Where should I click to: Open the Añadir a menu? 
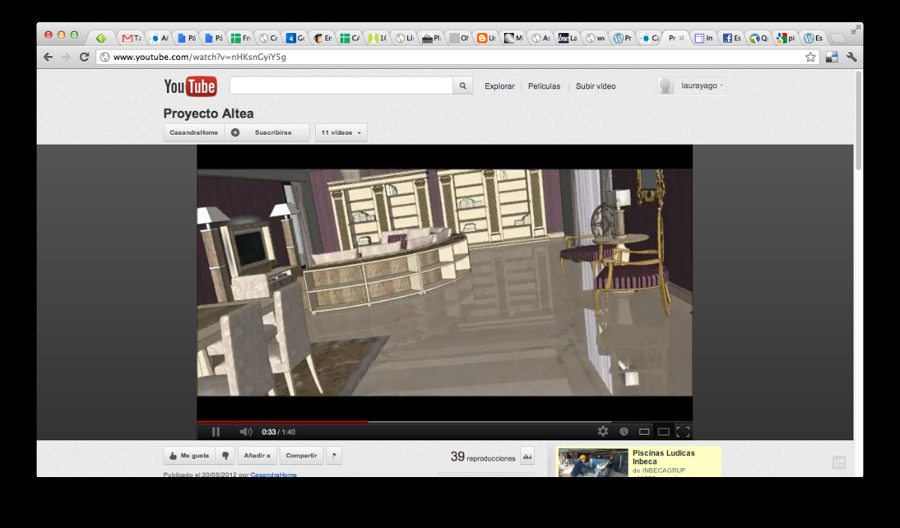[x=257, y=456]
